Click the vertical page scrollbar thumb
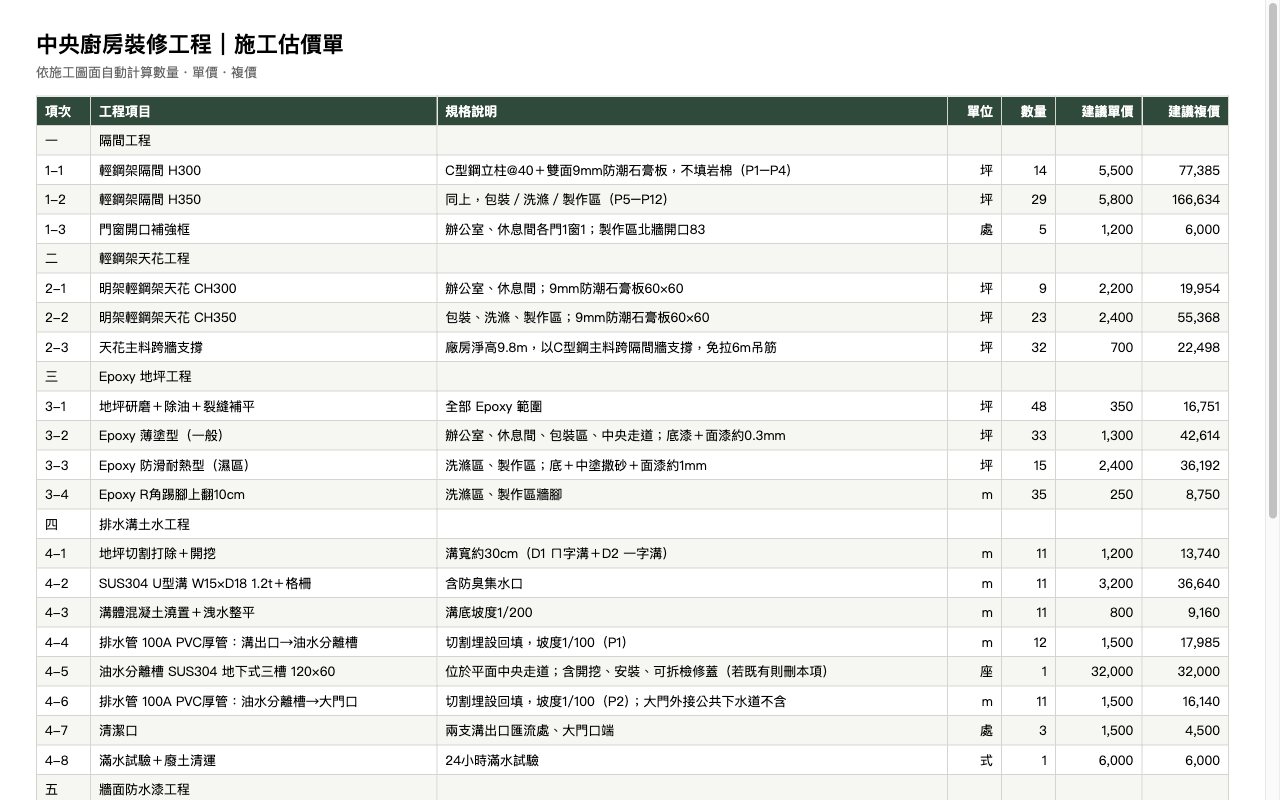Image resolution: width=1280 pixels, height=800 pixels. 1273,263
